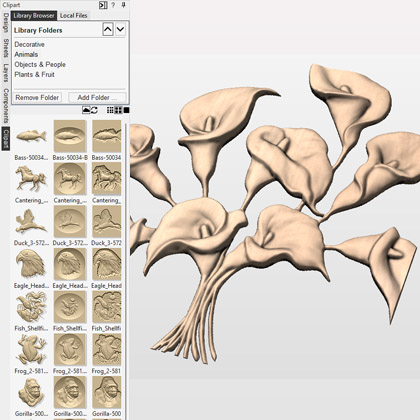This screenshot has height=420, width=420.
Task: Select large single thumbnail view icon
Action: tap(126, 110)
